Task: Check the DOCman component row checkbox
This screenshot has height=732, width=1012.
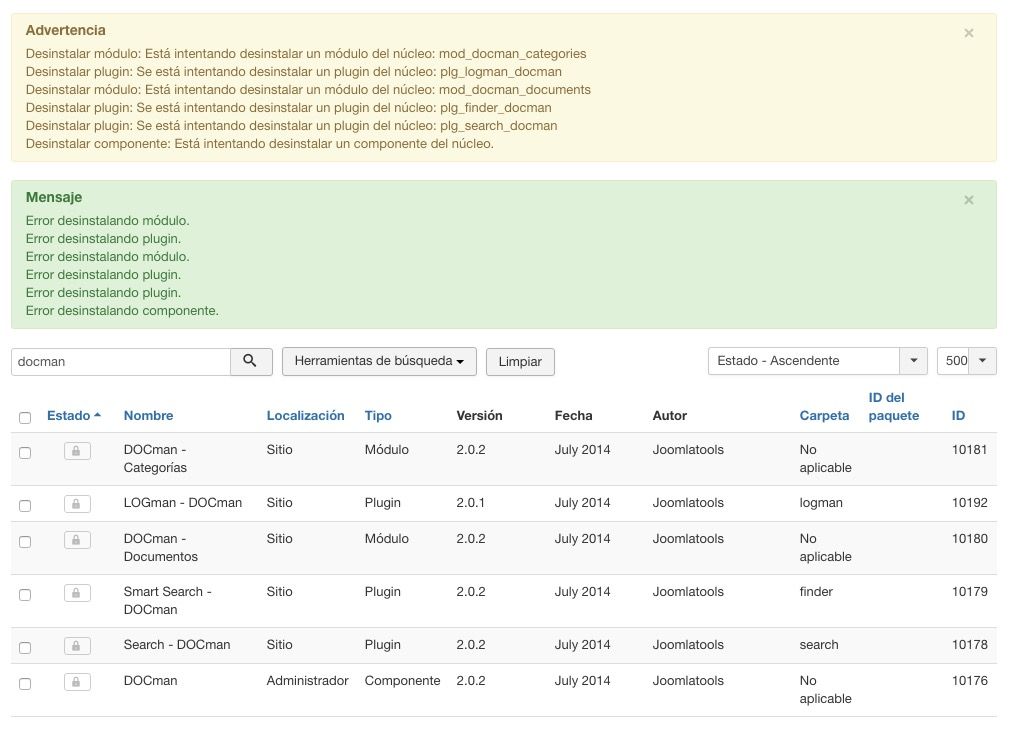Action: tap(25, 684)
